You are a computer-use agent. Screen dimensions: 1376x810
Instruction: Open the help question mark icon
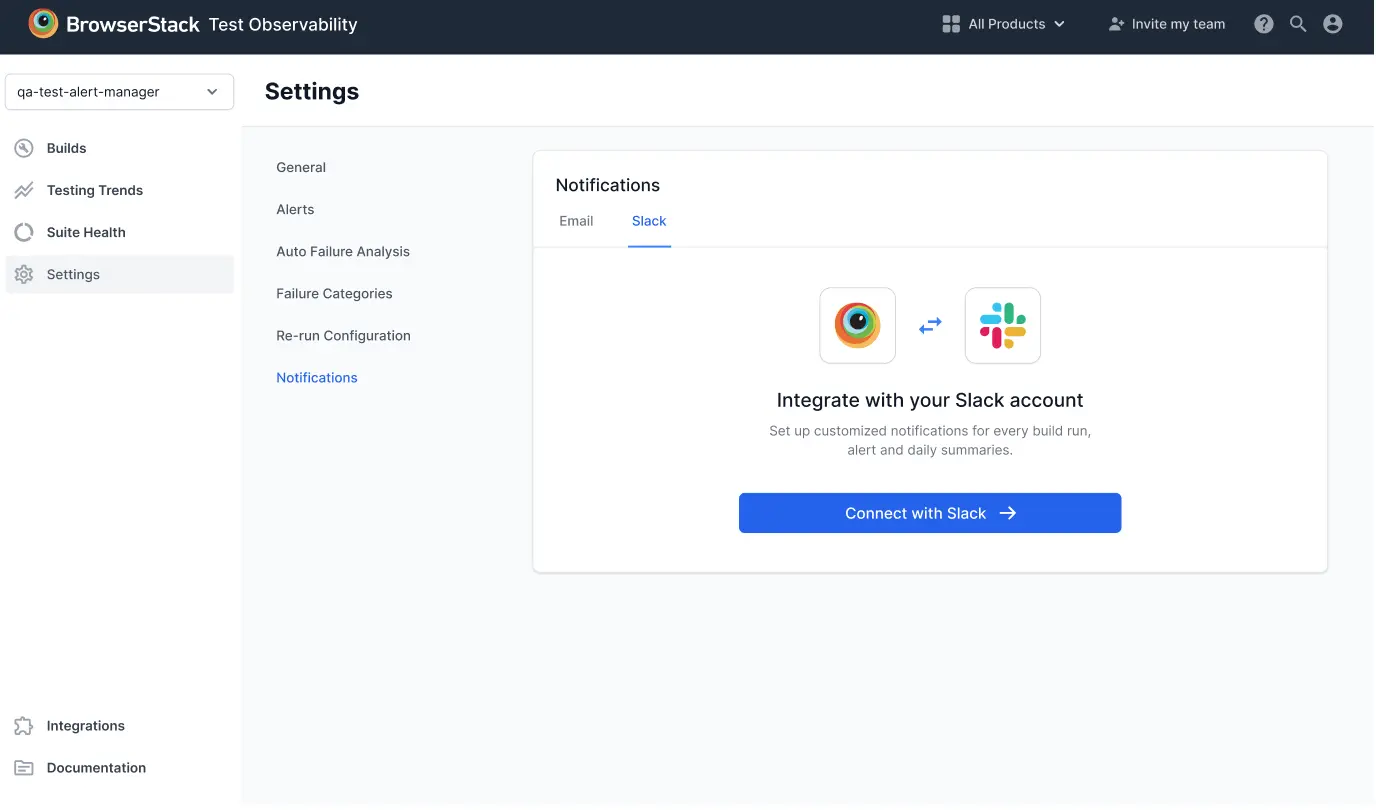(1264, 24)
